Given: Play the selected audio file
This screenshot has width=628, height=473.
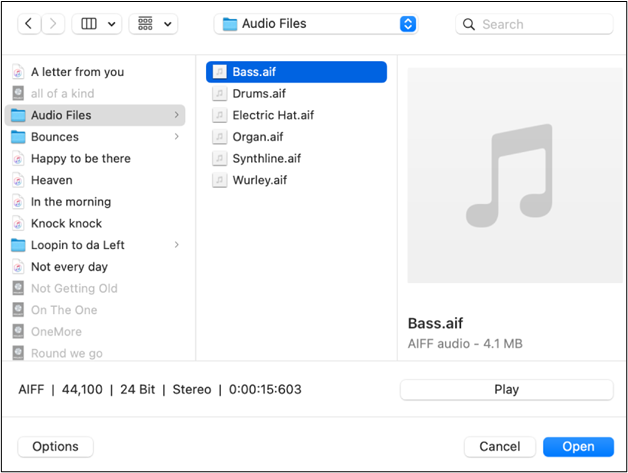Looking at the screenshot, I should pyautogui.click(x=507, y=390).
